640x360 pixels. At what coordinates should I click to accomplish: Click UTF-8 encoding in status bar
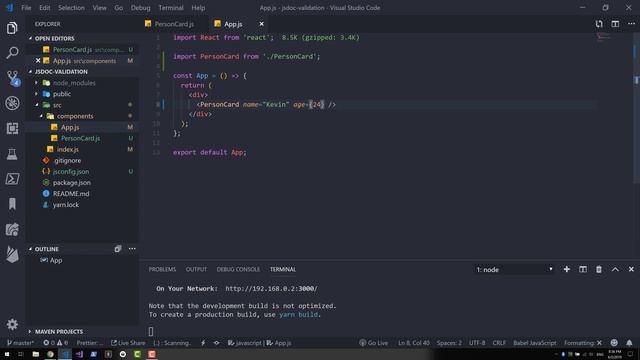[x=477, y=343]
